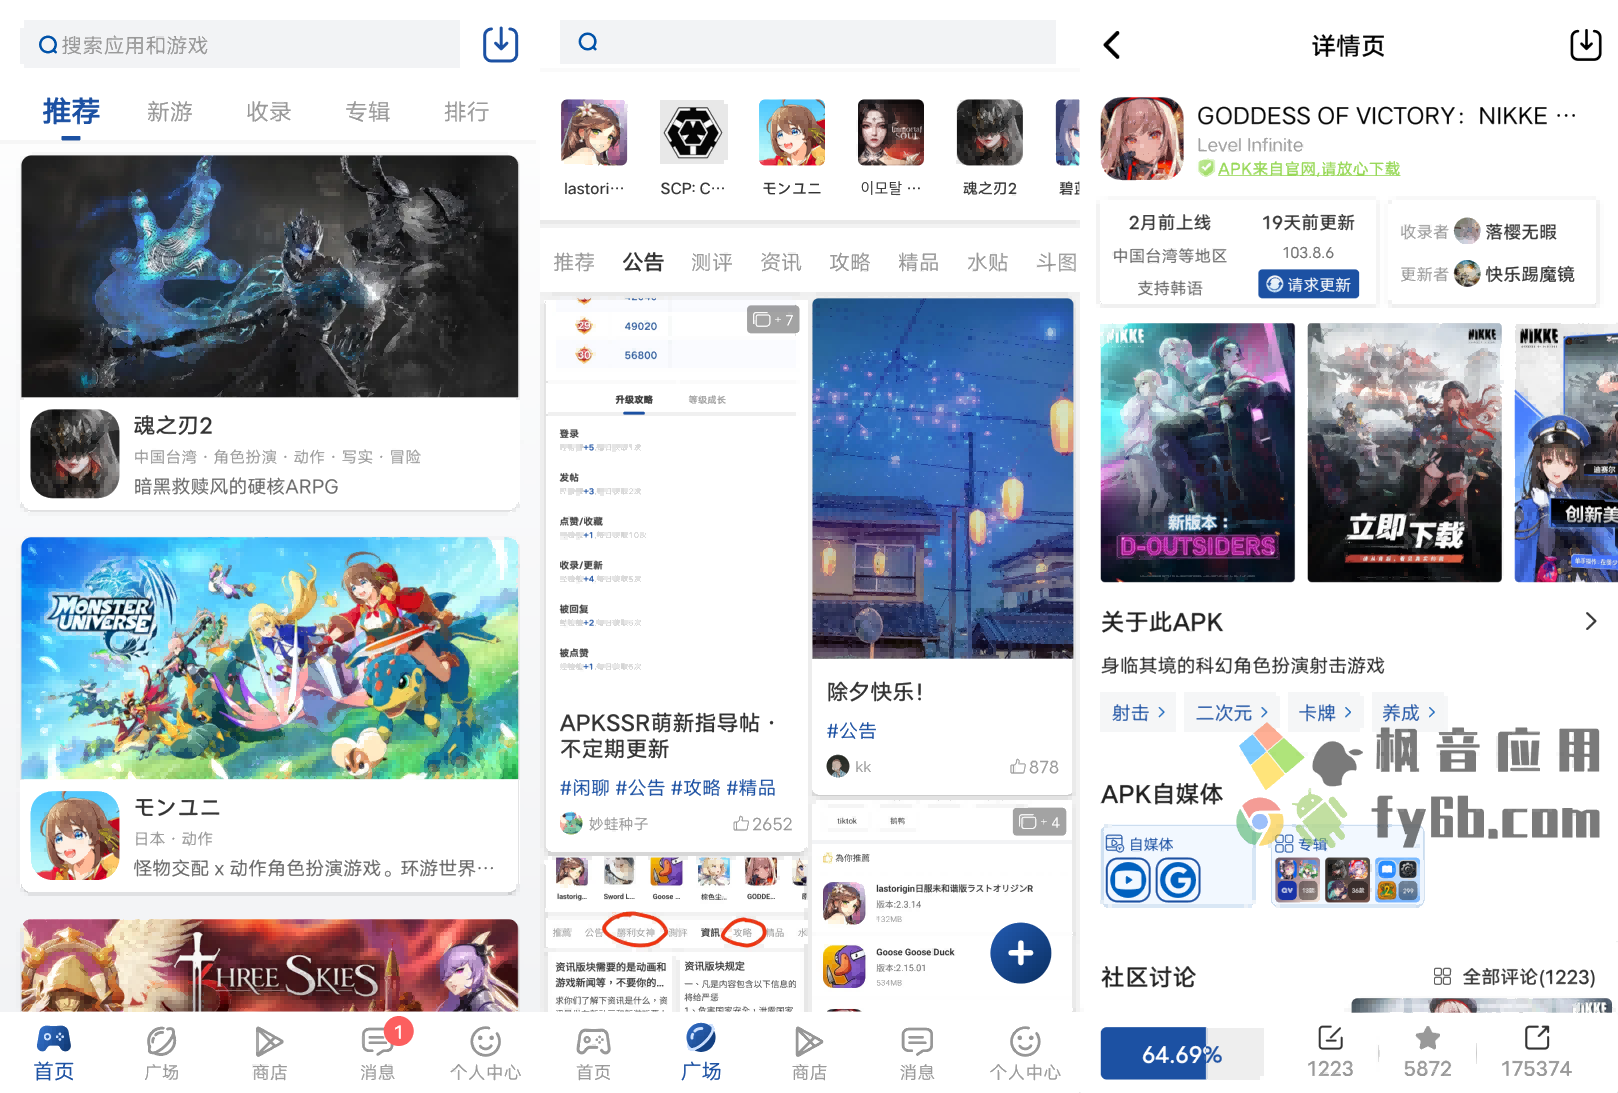Open the G self-media icon

(x=1177, y=880)
